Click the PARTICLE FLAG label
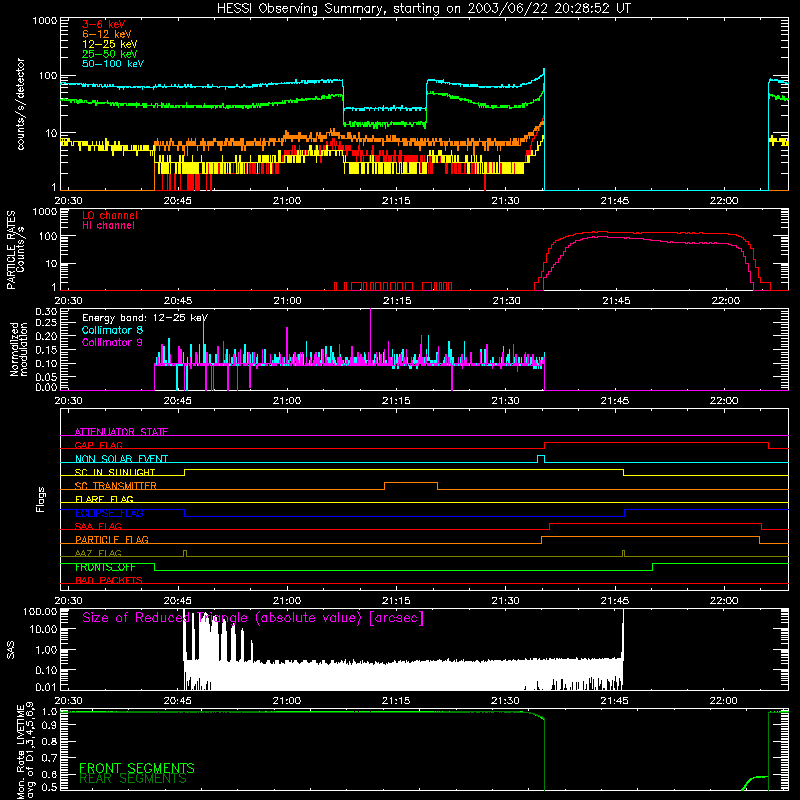The width and height of the screenshot is (800, 800). pos(112,539)
